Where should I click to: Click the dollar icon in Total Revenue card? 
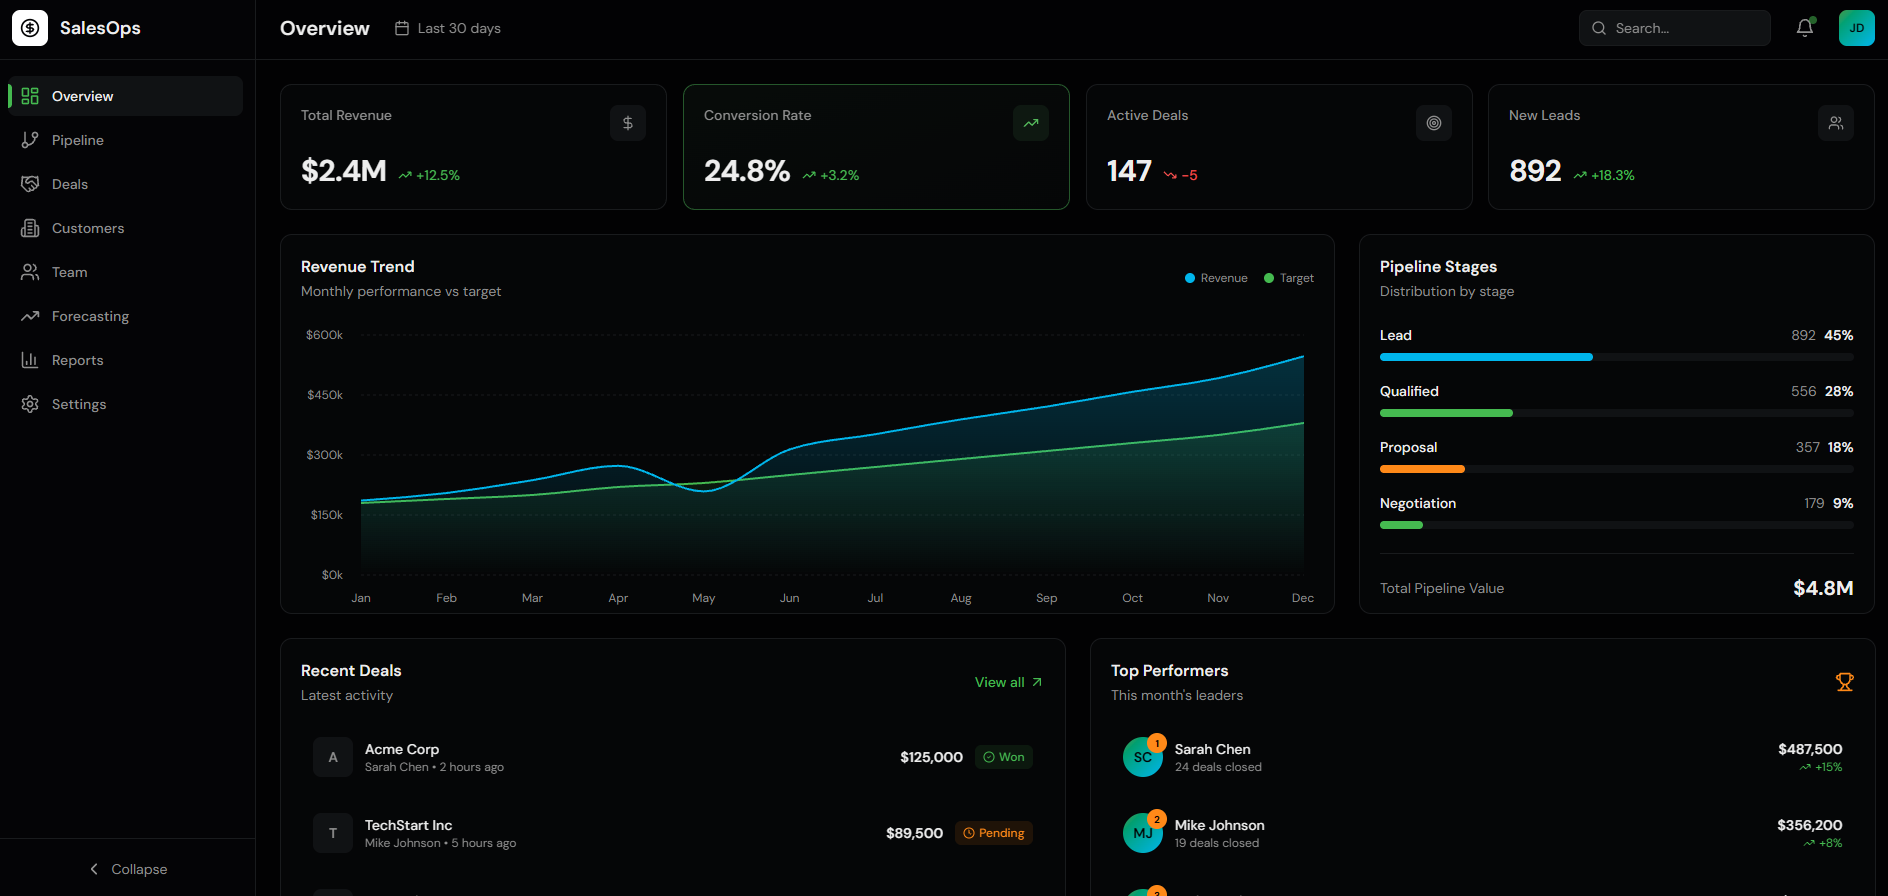628,123
